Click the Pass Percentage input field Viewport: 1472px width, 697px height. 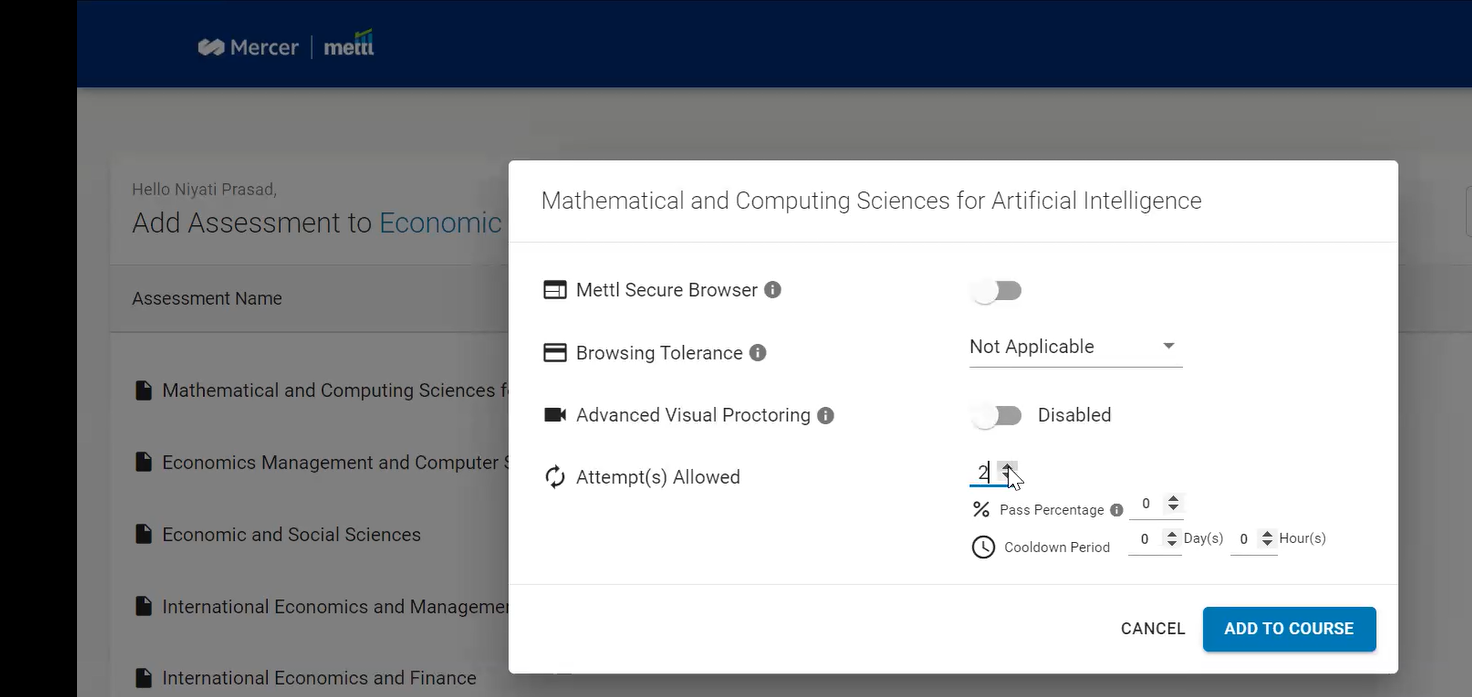tap(1146, 504)
